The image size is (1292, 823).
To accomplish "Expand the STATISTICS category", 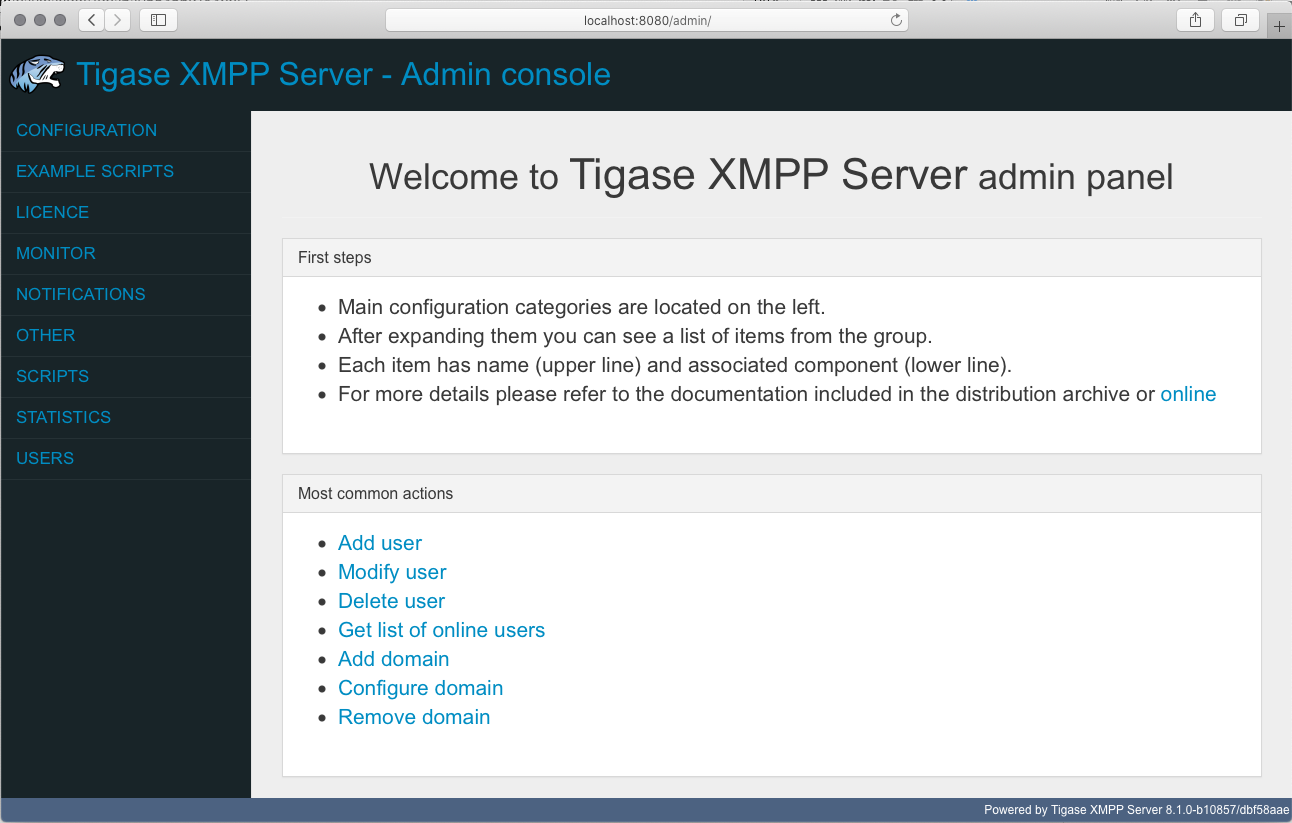I will point(126,418).
